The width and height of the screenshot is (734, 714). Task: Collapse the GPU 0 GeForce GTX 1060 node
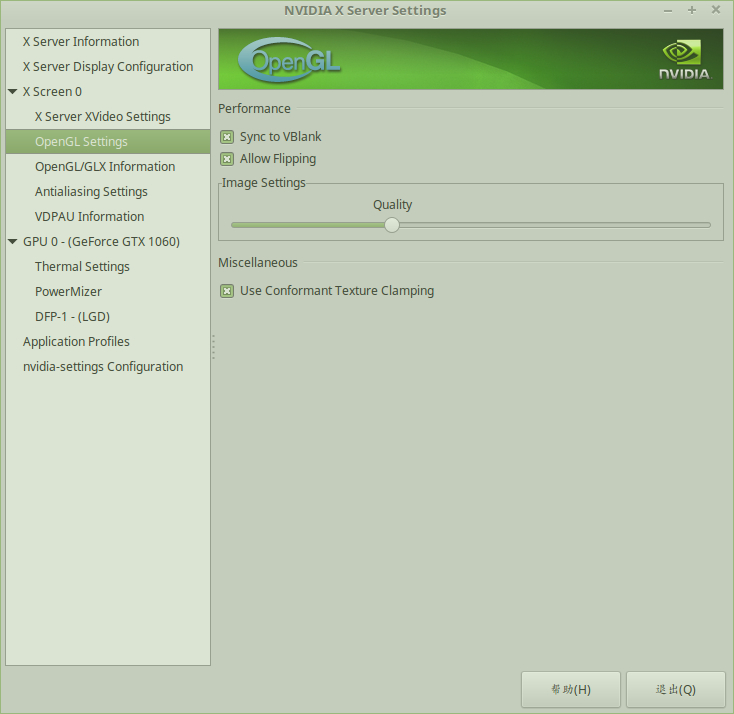(x=13, y=242)
